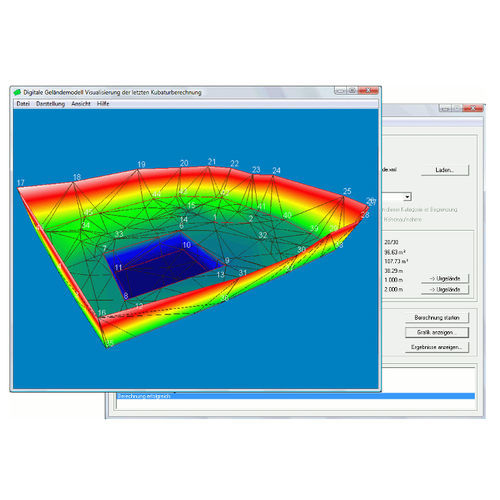Click terrain point label 18
500x500 pixels.
click(77, 177)
